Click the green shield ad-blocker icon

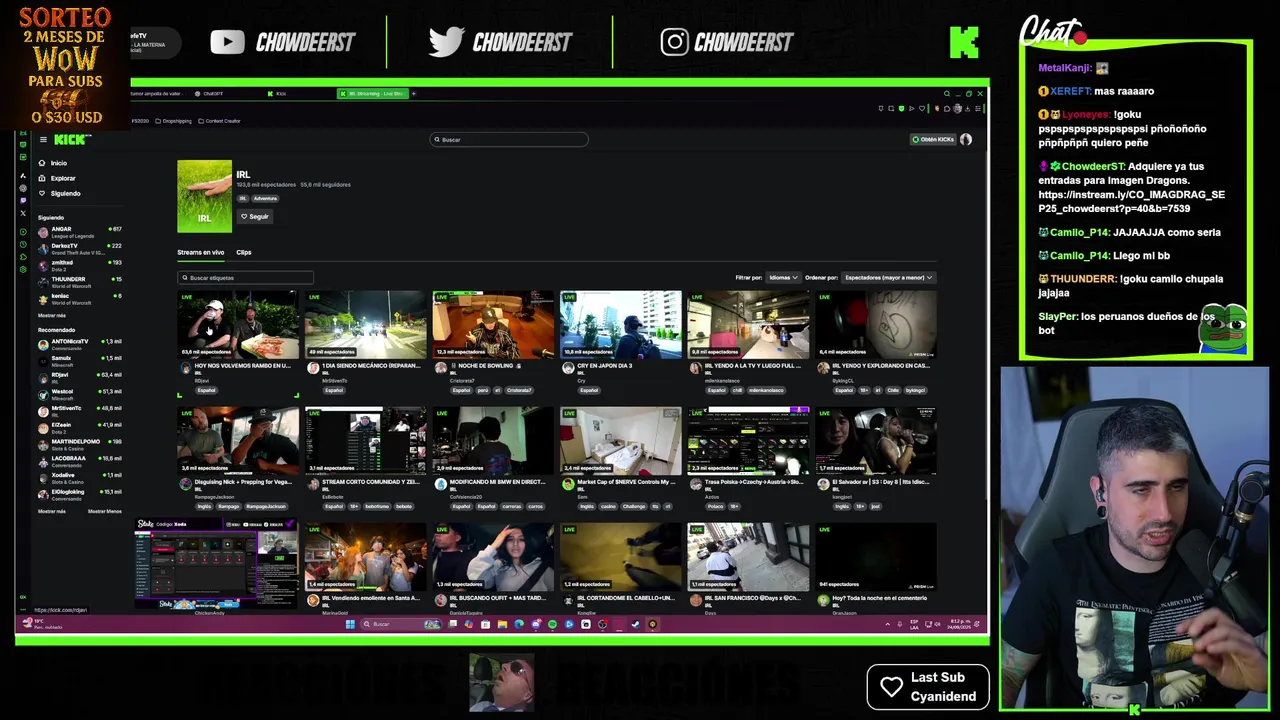(901, 108)
